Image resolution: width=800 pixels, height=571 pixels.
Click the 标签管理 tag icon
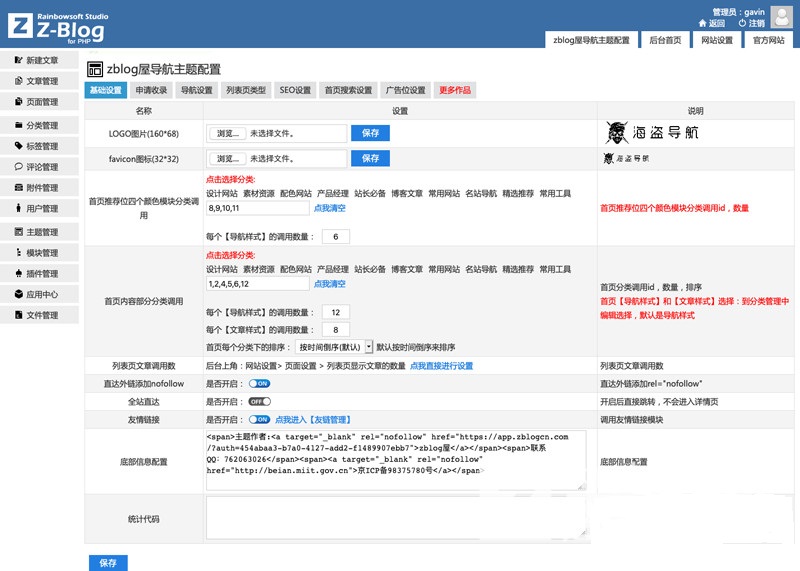(x=18, y=146)
